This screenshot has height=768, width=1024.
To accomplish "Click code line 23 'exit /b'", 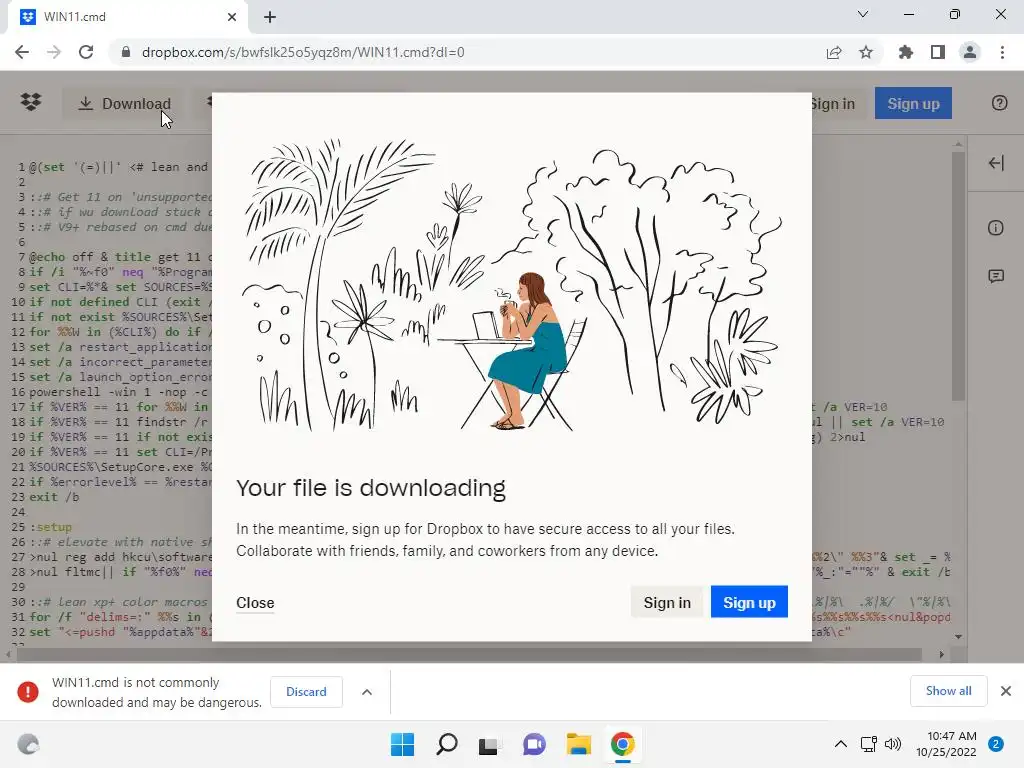I will pyautogui.click(x=54, y=497).
